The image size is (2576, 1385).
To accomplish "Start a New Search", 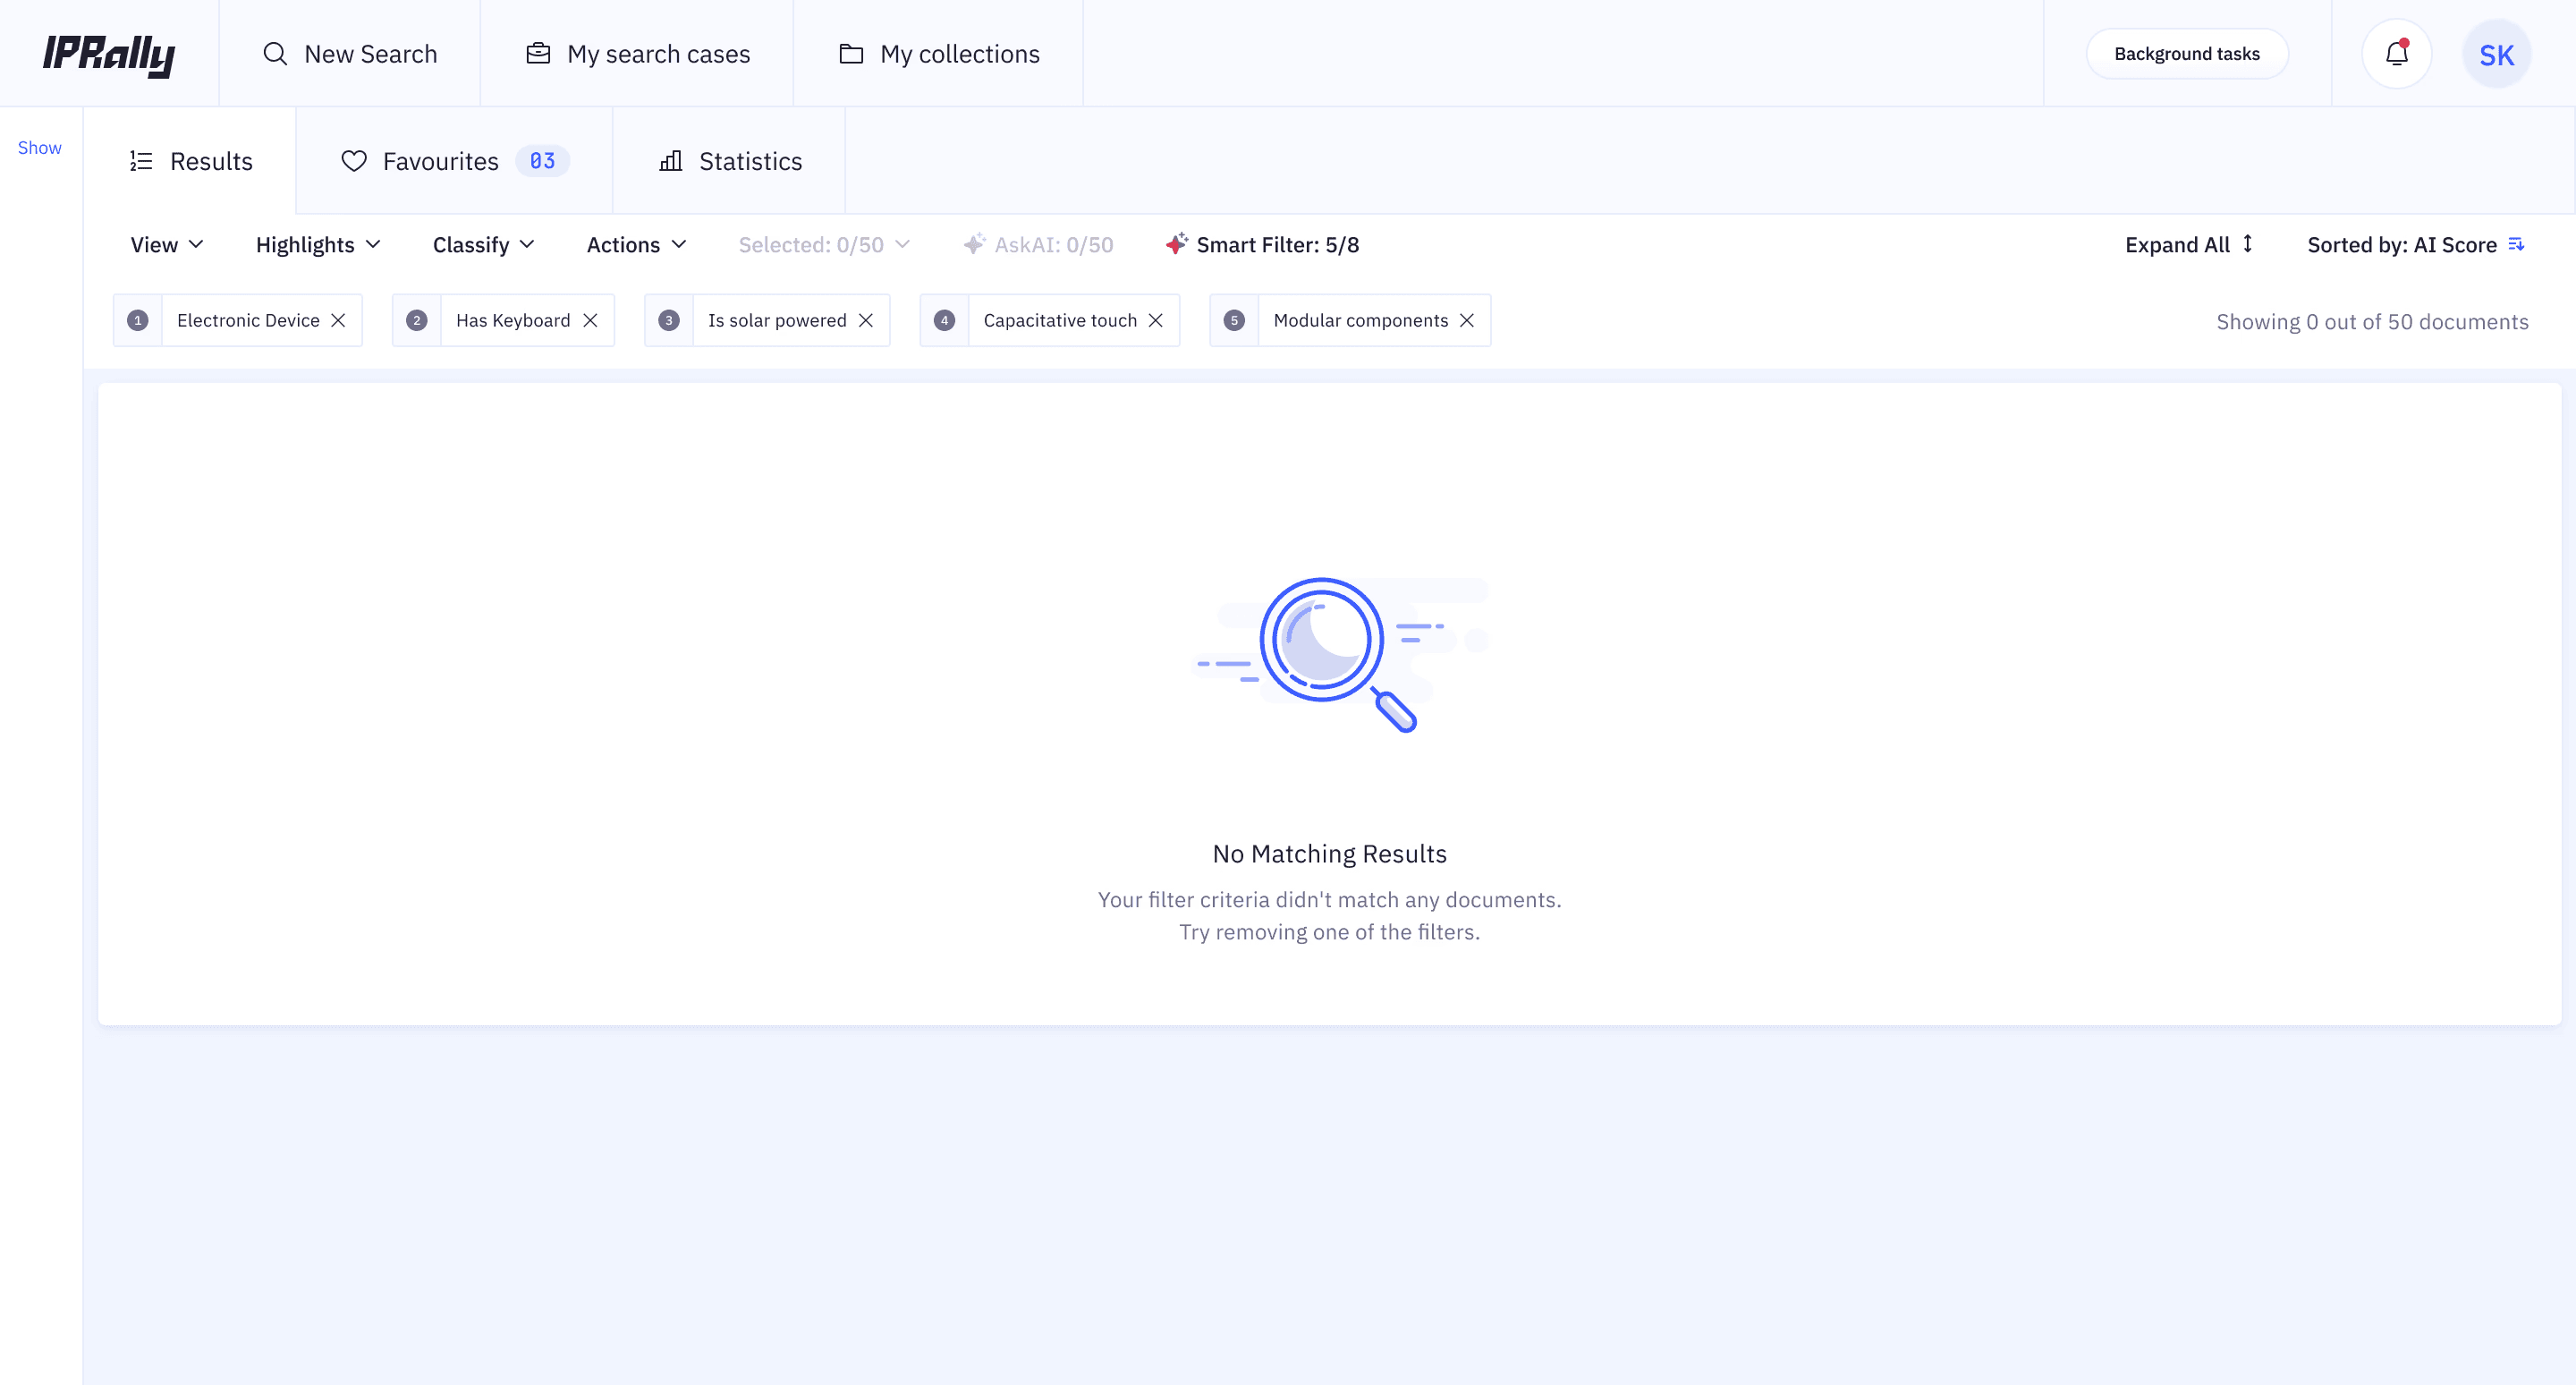I will pos(350,54).
